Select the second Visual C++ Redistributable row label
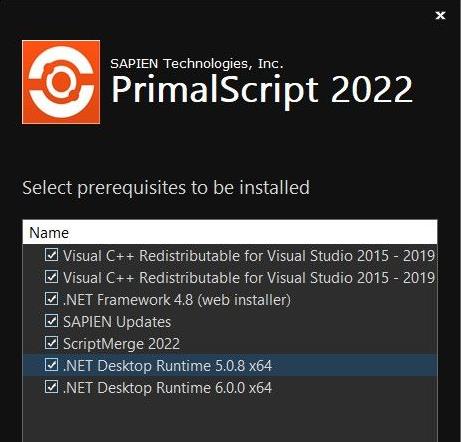 (249, 278)
